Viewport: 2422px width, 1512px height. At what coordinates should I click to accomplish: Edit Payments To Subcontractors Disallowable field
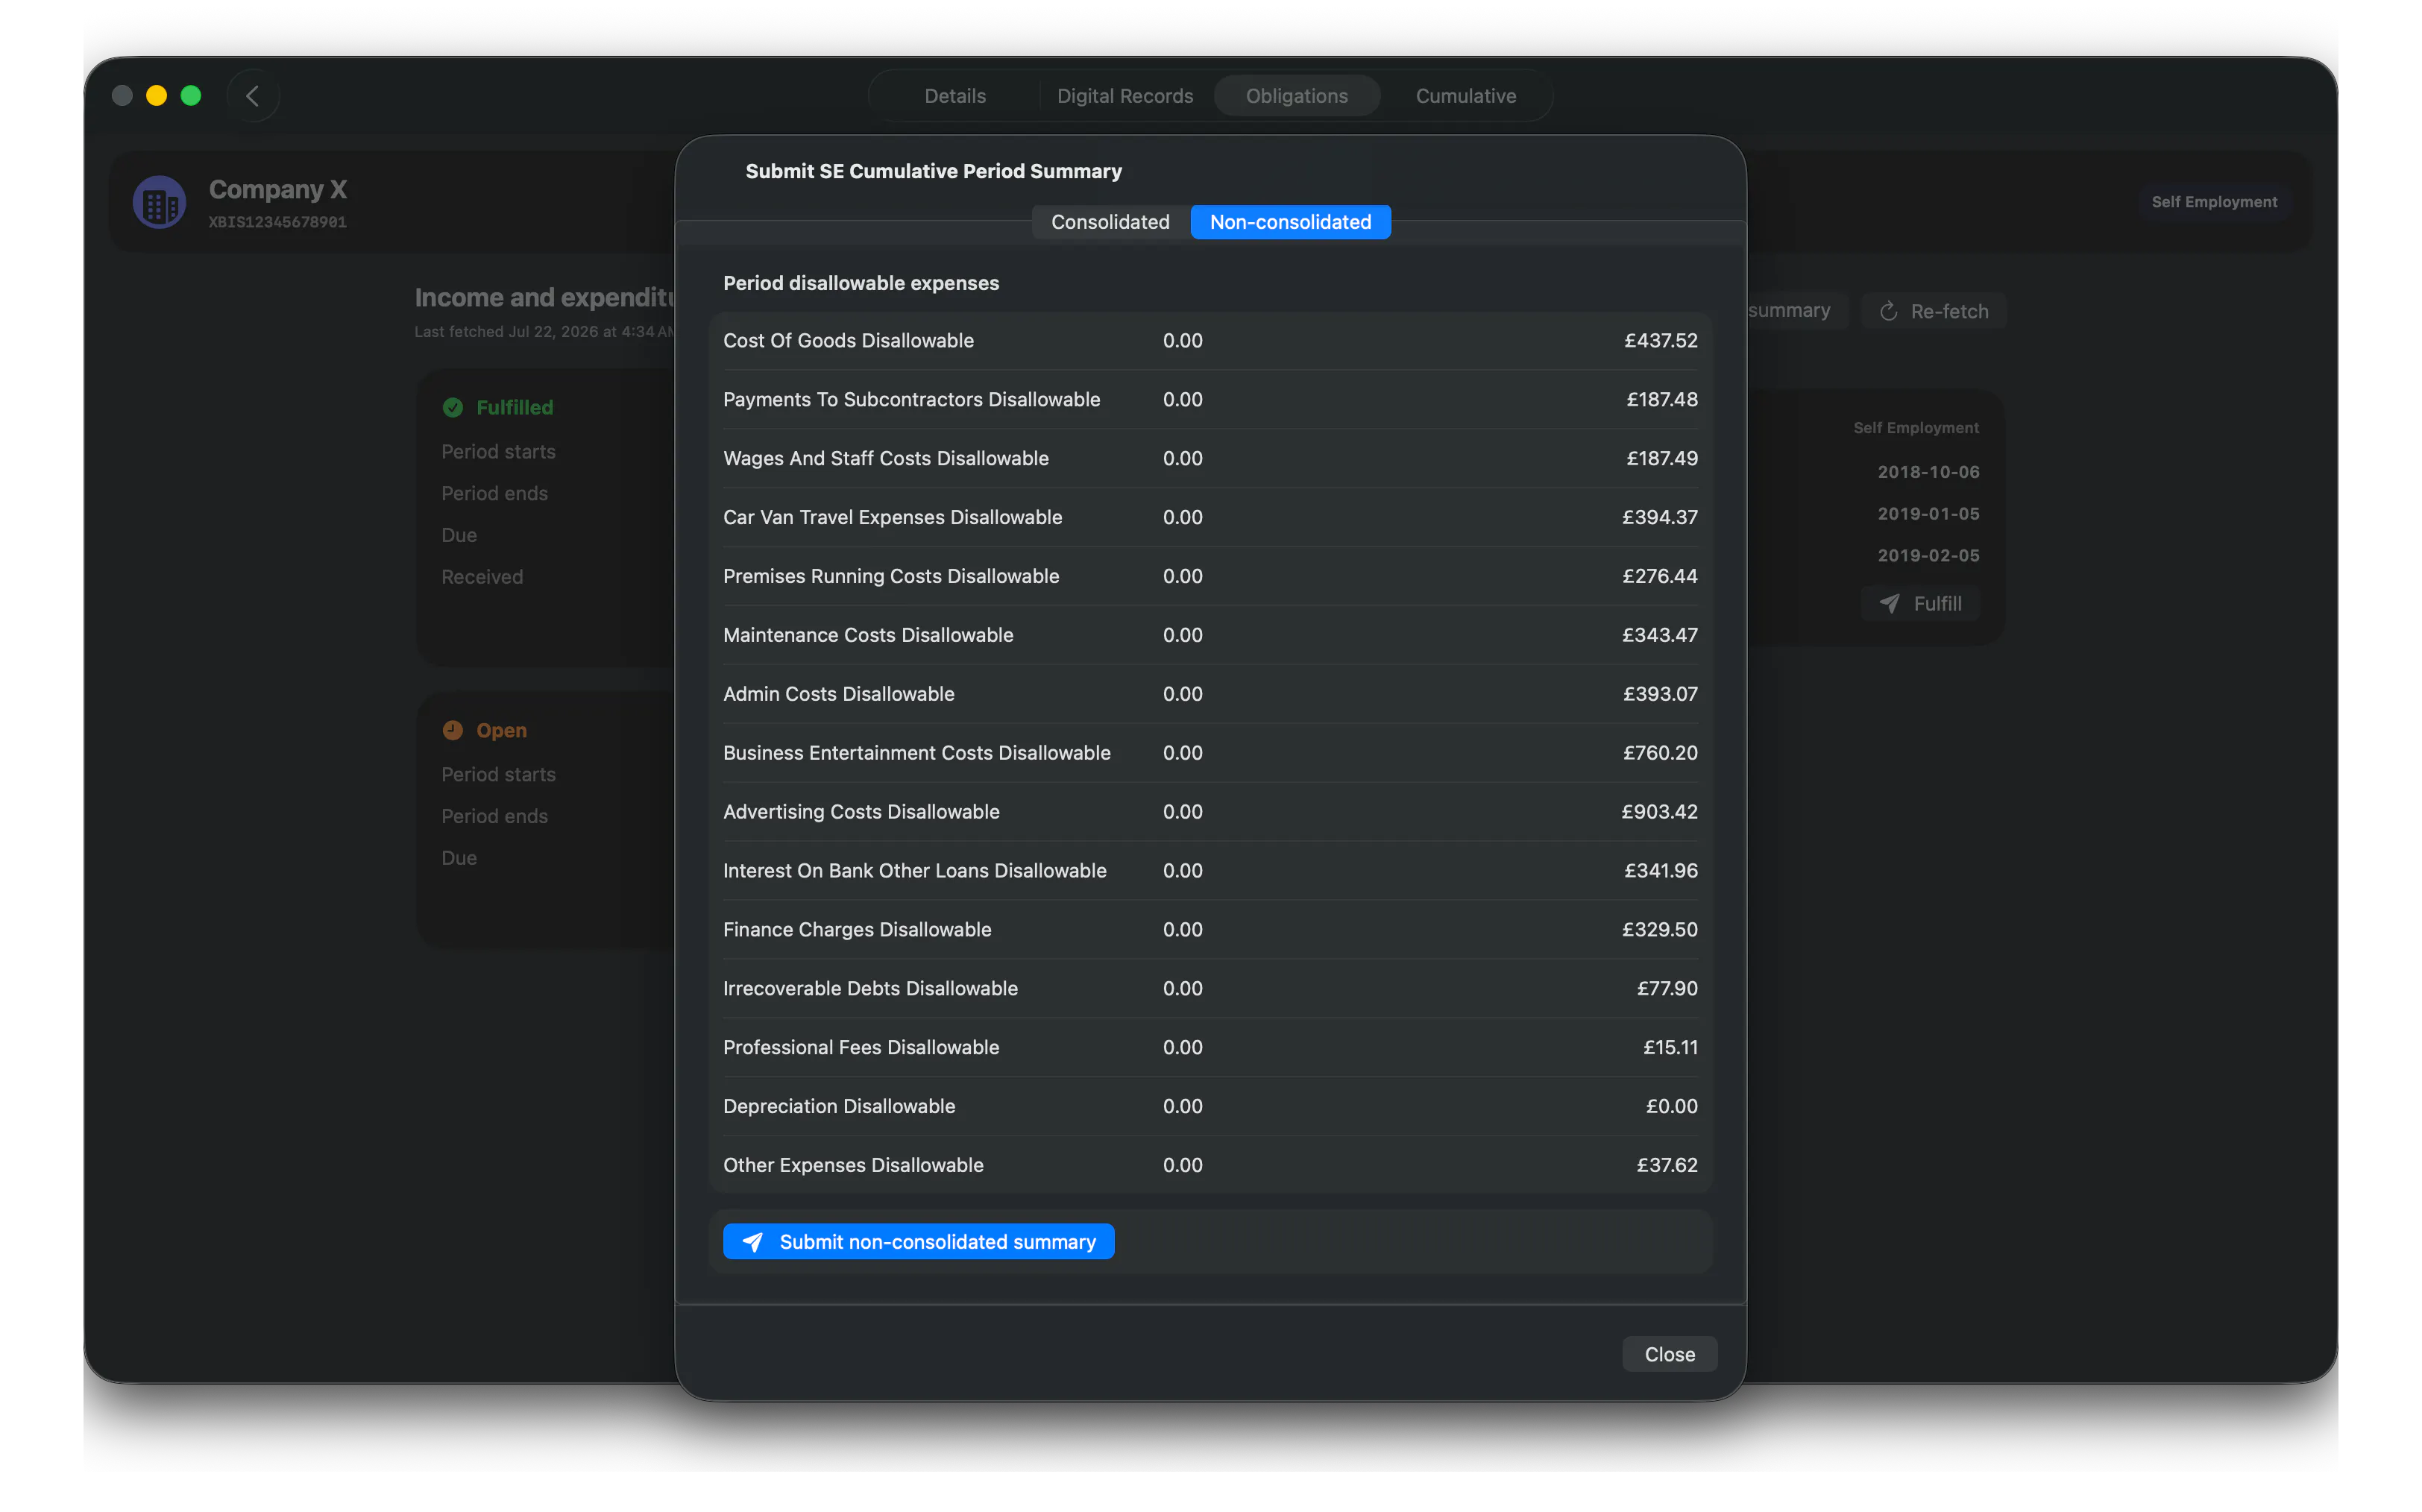click(1182, 400)
